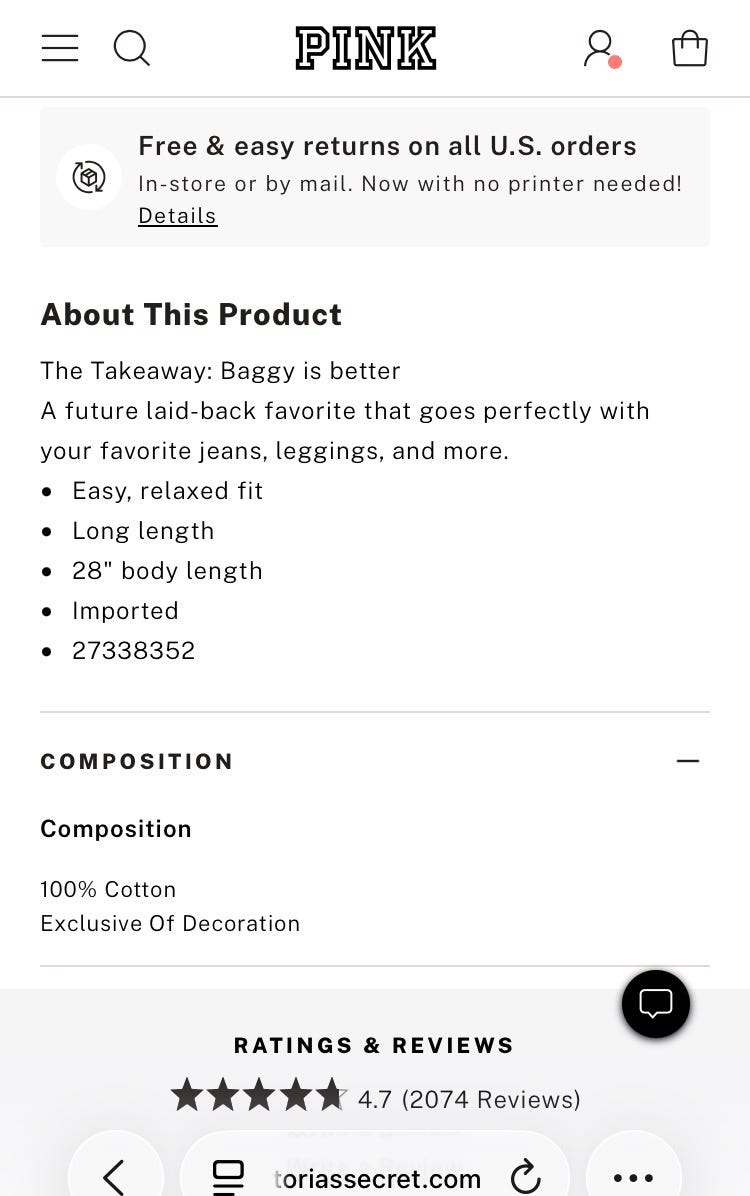Open the live chat bubble
The width and height of the screenshot is (750, 1196).
(x=655, y=1004)
